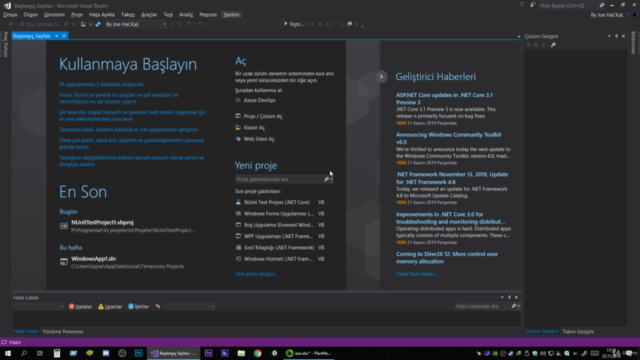Toggle the İletiler messages filter
The image size is (640, 360).
(x=139, y=307)
